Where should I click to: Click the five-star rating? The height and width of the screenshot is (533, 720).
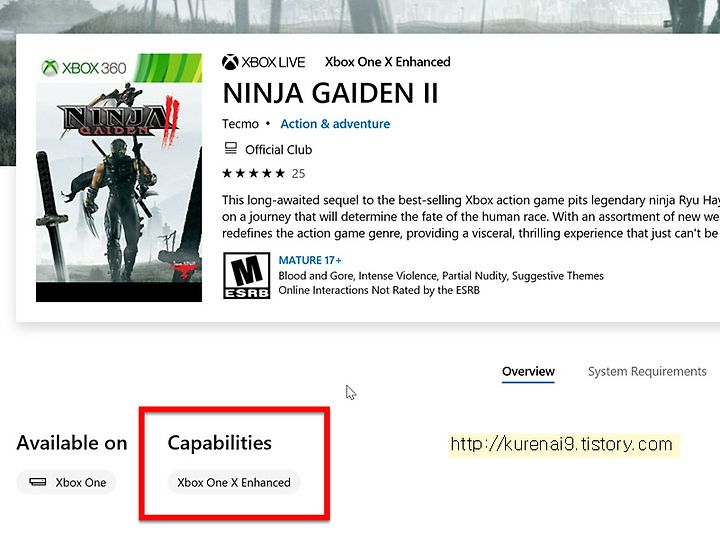click(253, 174)
